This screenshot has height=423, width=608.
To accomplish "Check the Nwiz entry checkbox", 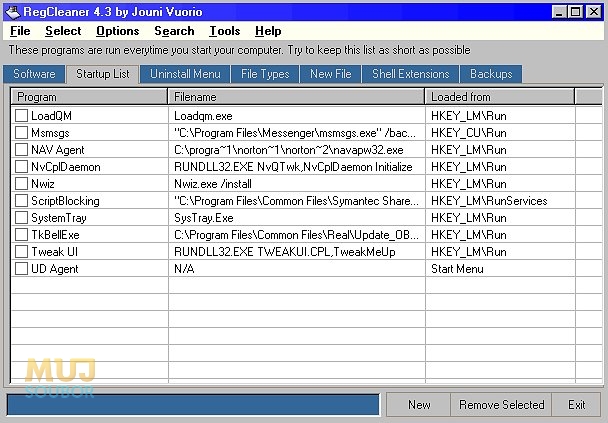I will tap(21, 183).
